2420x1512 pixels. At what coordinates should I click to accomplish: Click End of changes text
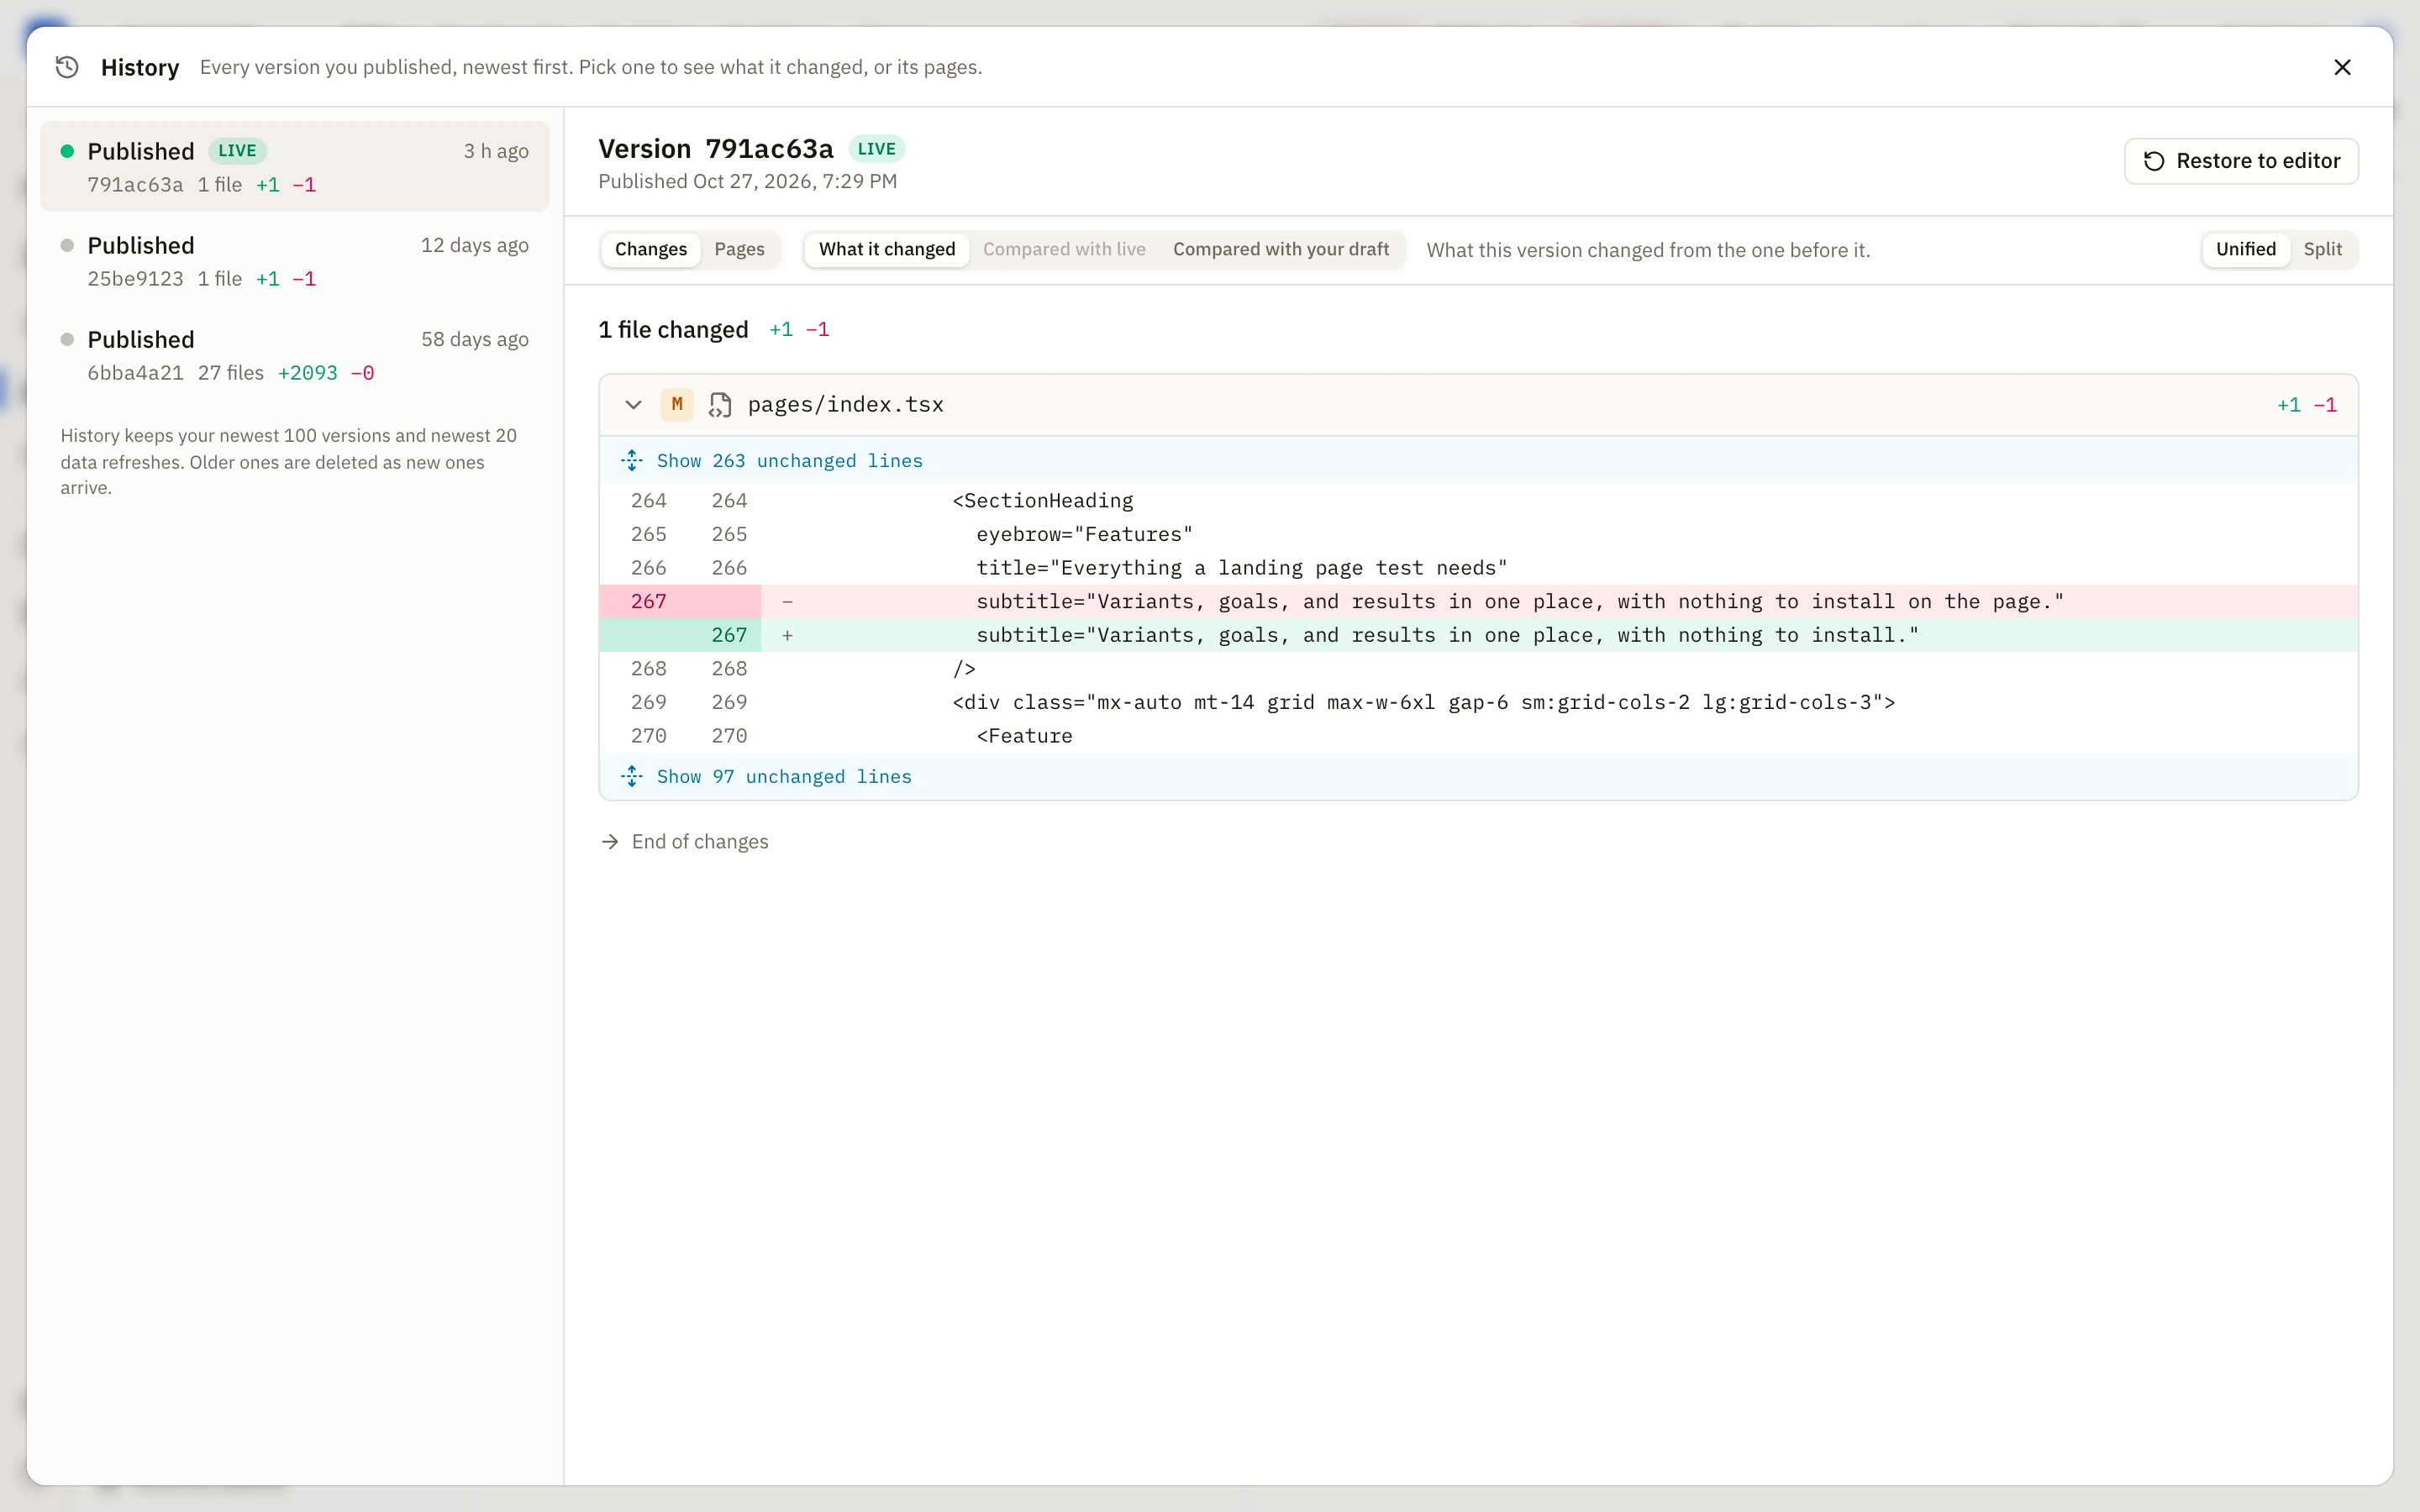click(x=700, y=842)
